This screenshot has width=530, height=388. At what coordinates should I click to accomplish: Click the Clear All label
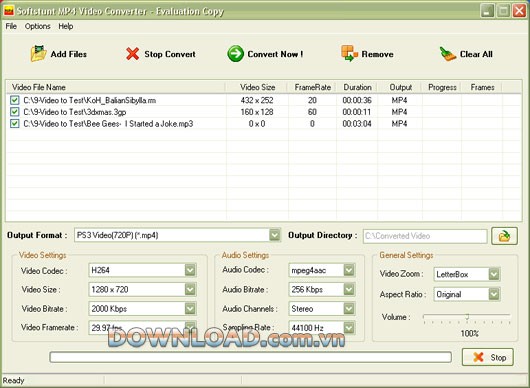tap(476, 54)
